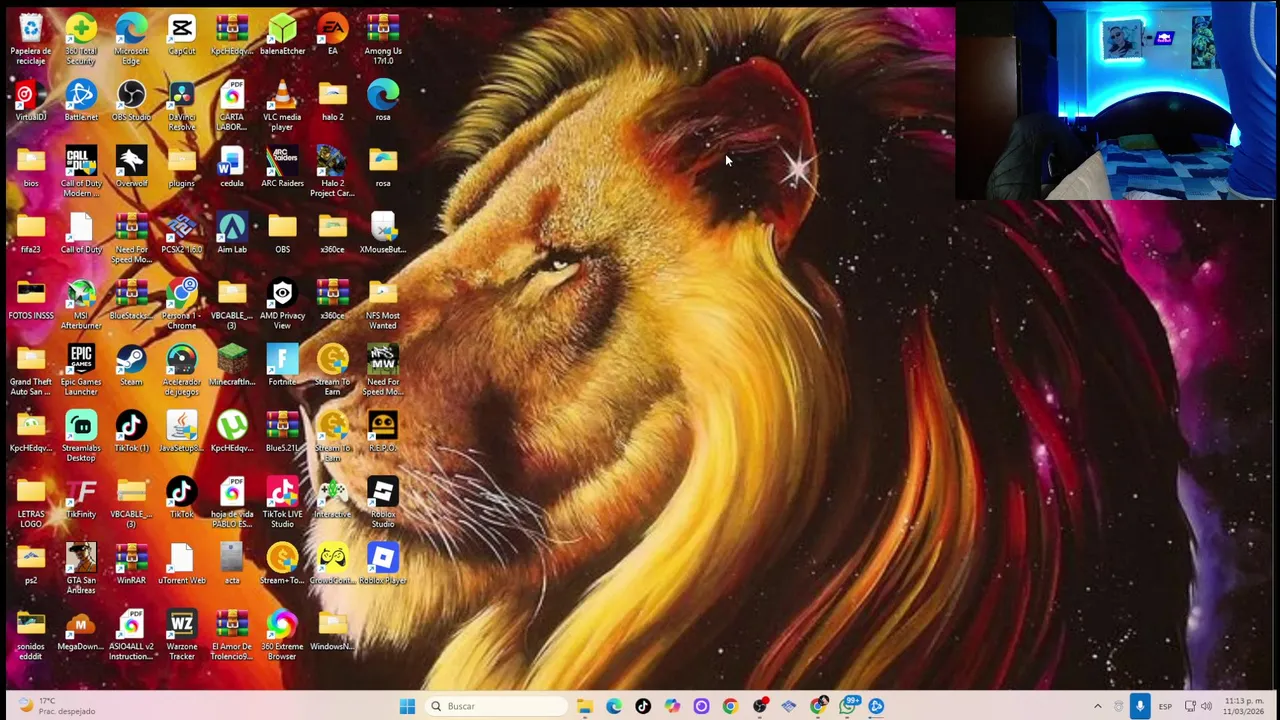
Task: Select the cedula Word document
Action: 231,167
